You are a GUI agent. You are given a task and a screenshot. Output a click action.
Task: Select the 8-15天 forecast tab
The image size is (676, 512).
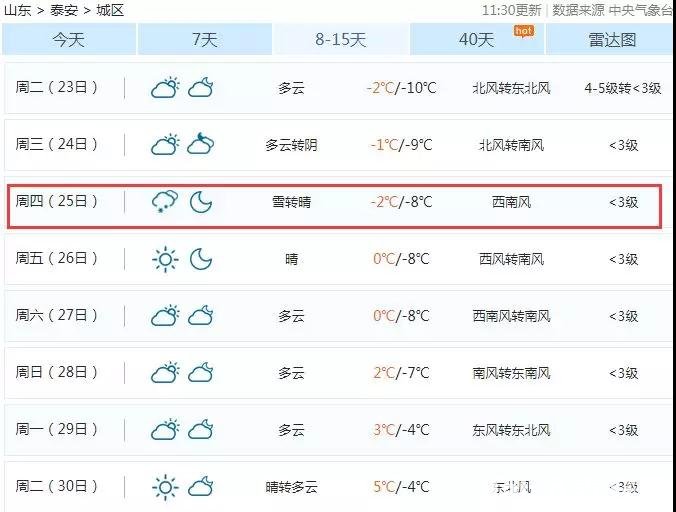click(341, 40)
